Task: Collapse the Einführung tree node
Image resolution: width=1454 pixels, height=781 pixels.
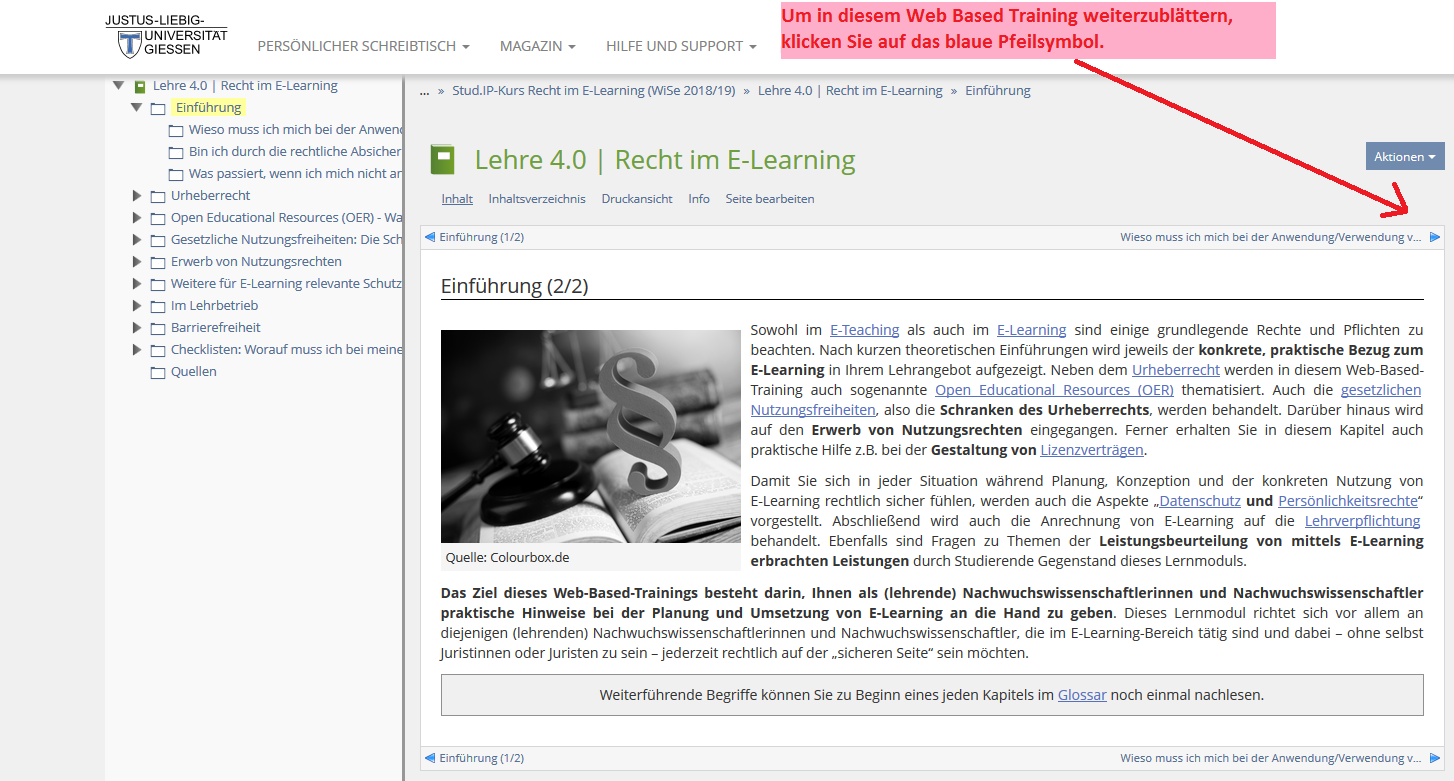Action: click(x=137, y=107)
